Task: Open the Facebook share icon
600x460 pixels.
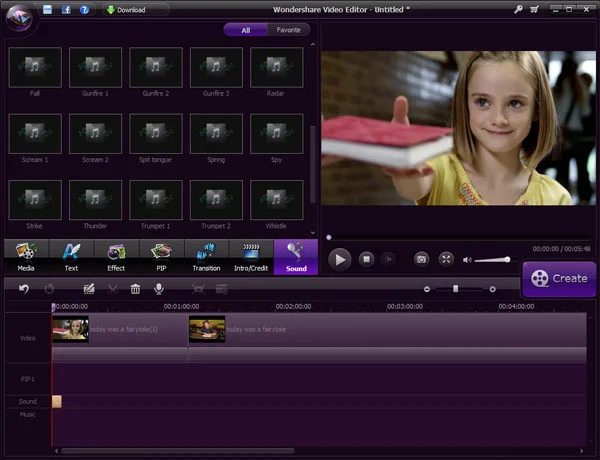Action: pos(66,9)
